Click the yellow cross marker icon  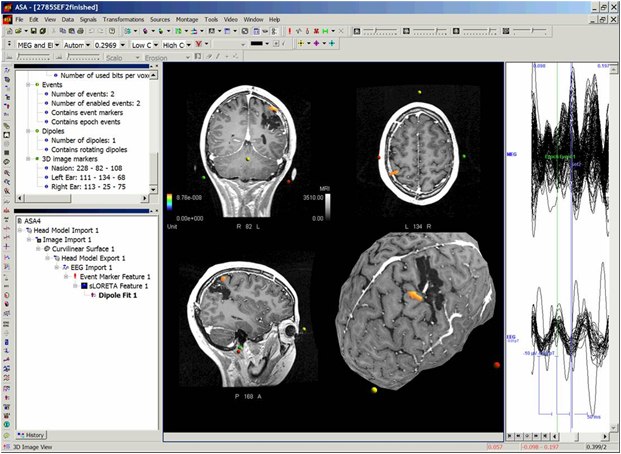point(300,45)
